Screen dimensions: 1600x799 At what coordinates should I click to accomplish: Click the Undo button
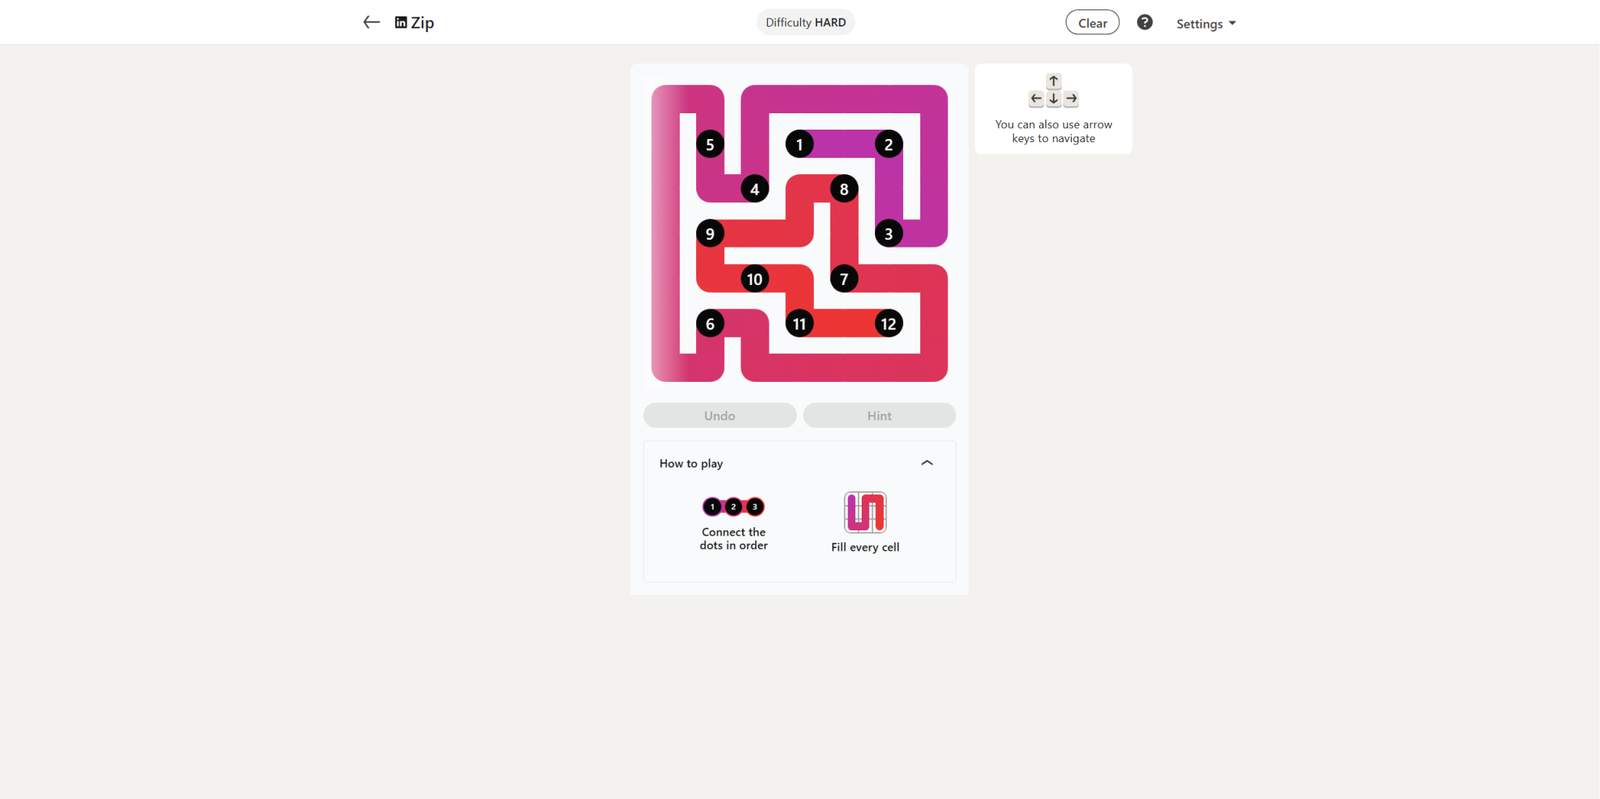[720, 415]
